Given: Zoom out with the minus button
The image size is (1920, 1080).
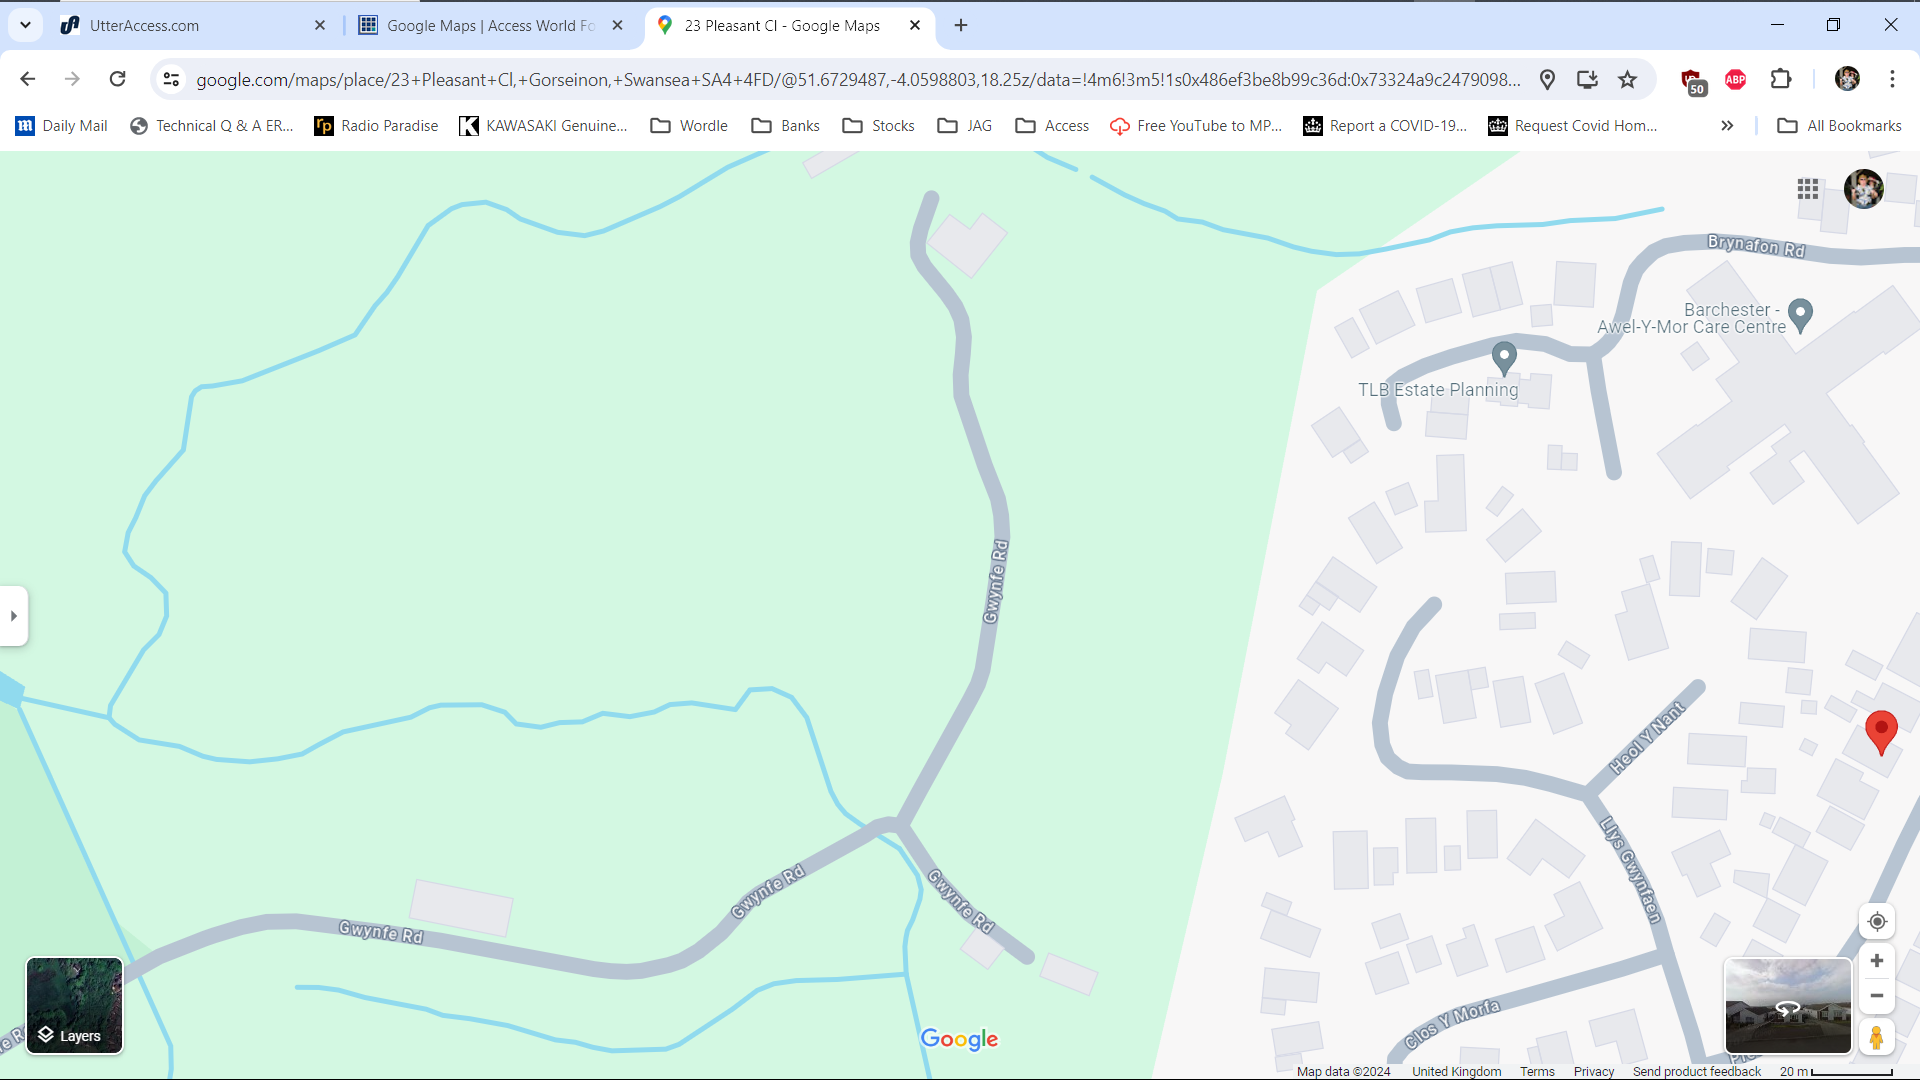Looking at the screenshot, I should [1877, 996].
